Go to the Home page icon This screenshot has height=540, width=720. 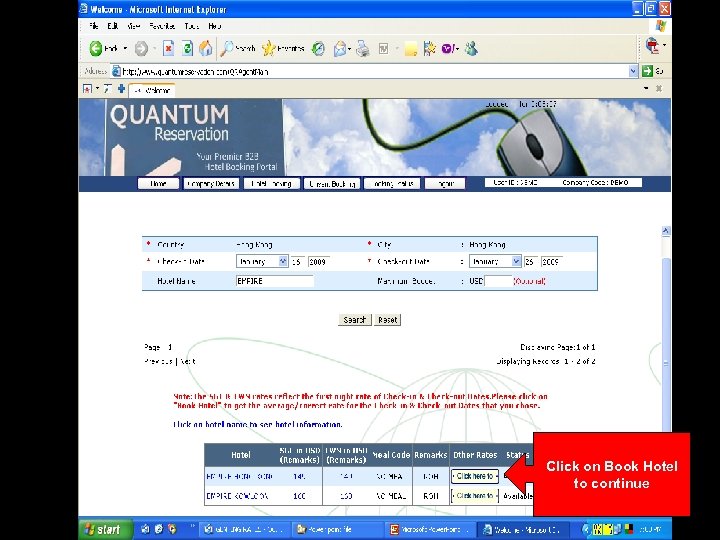coord(206,48)
